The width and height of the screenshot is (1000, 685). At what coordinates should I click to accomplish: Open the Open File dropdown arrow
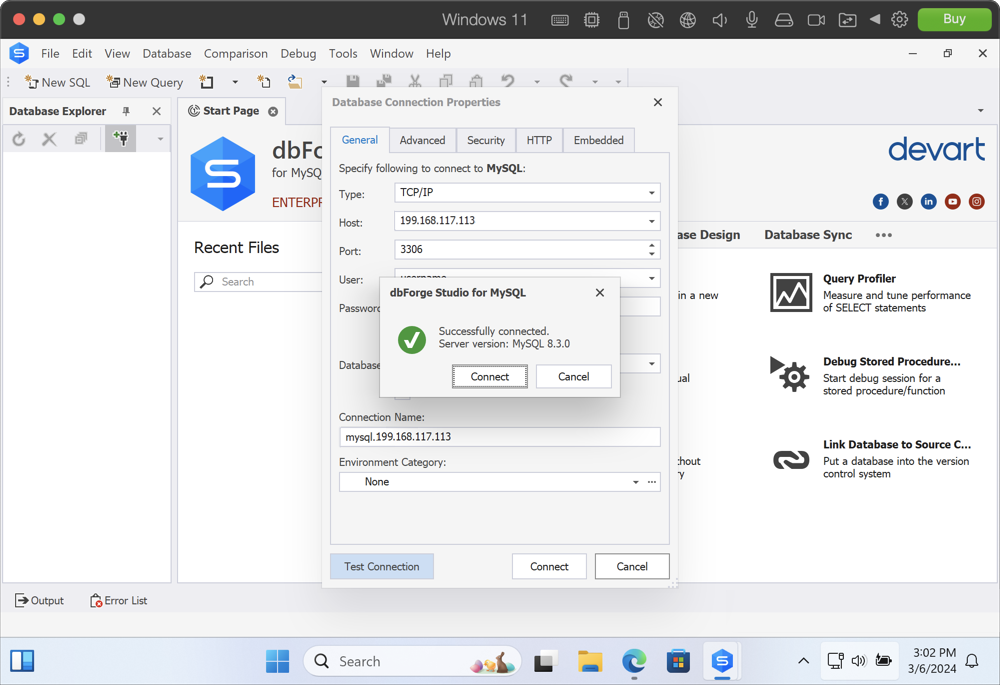324,82
